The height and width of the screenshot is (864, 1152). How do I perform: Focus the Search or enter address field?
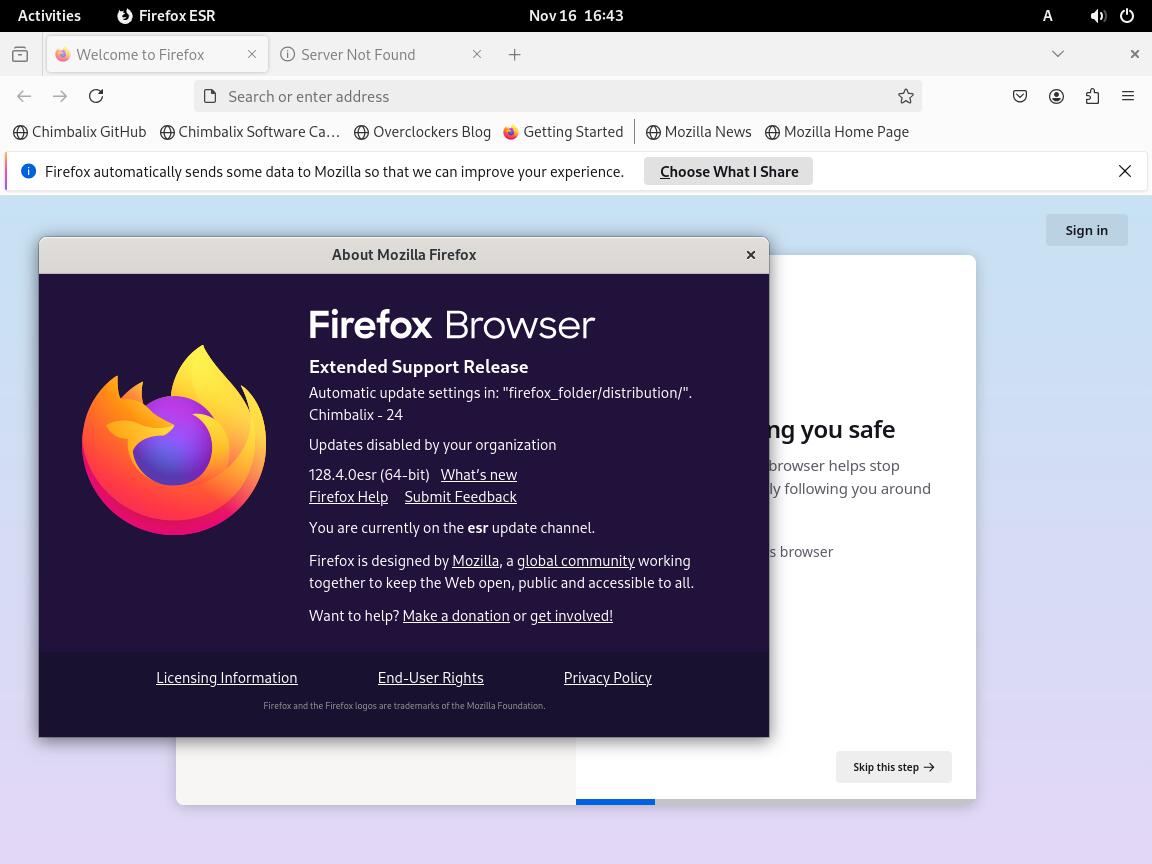point(558,96)
